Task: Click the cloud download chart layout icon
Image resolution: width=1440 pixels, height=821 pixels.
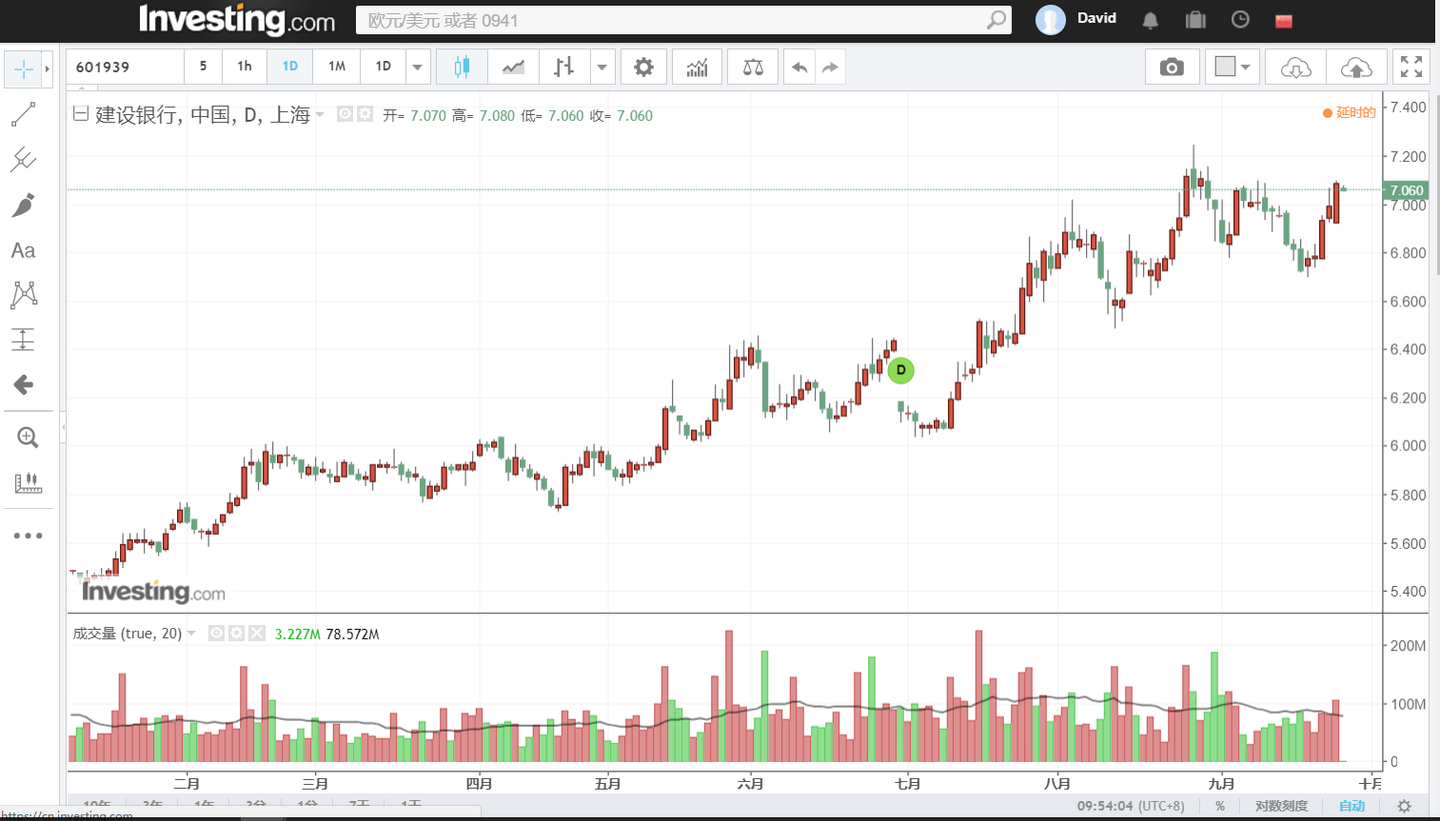Action: pyautogui.click(x=1295, y=66)
